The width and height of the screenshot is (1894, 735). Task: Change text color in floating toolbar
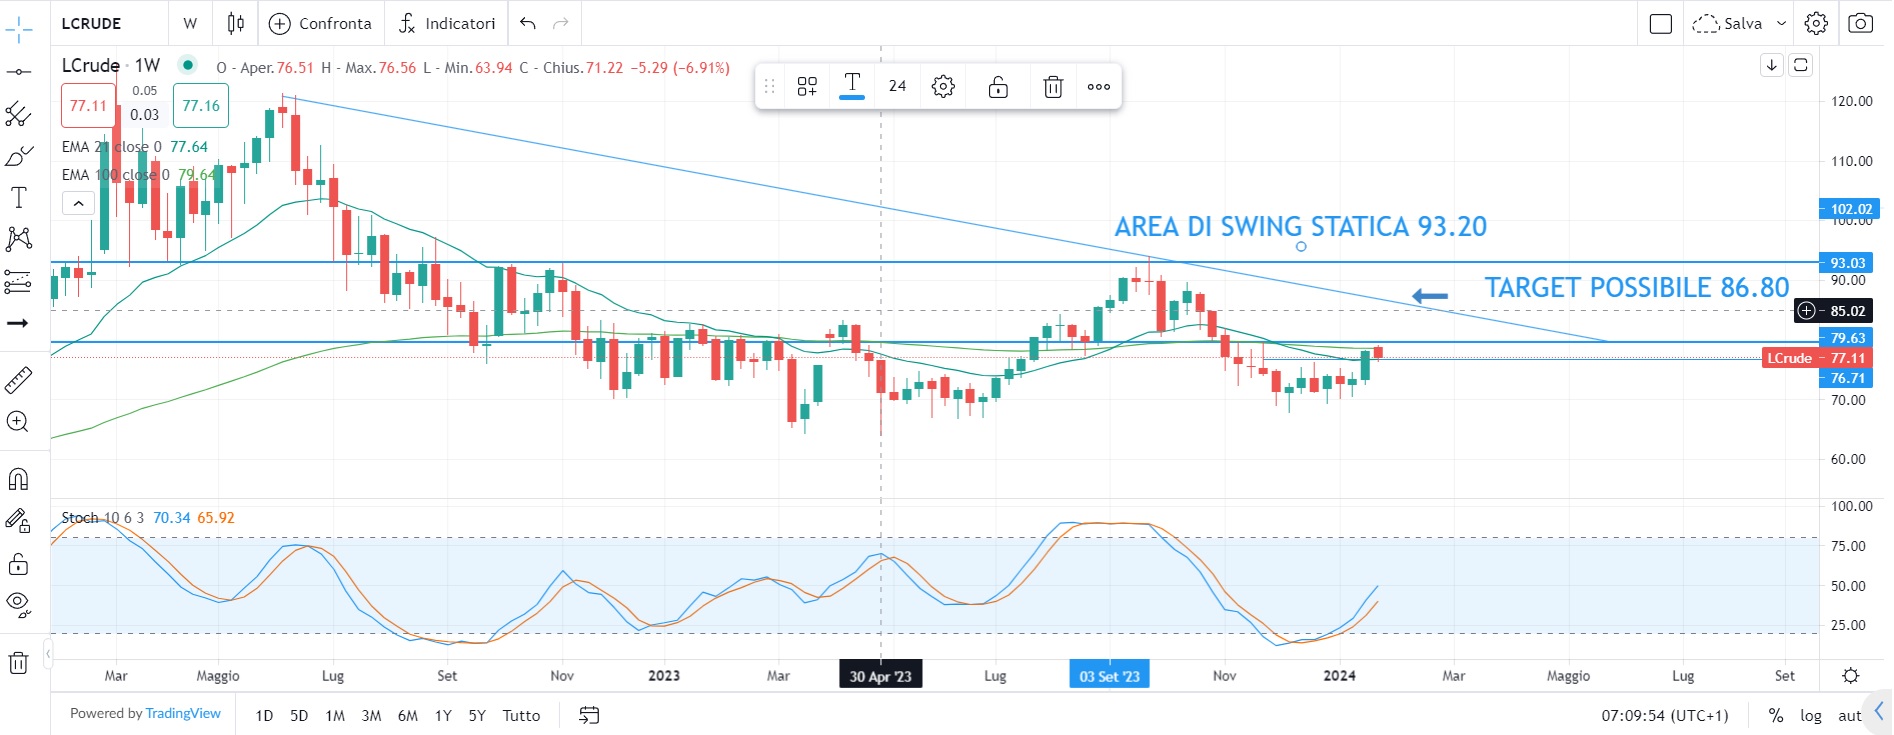tap(852, 87)
